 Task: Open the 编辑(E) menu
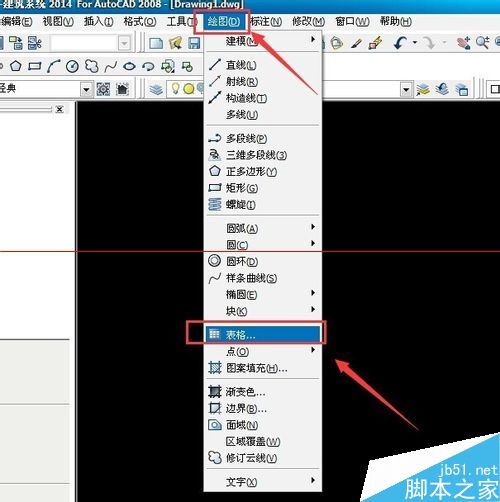[x=16, y=22]
